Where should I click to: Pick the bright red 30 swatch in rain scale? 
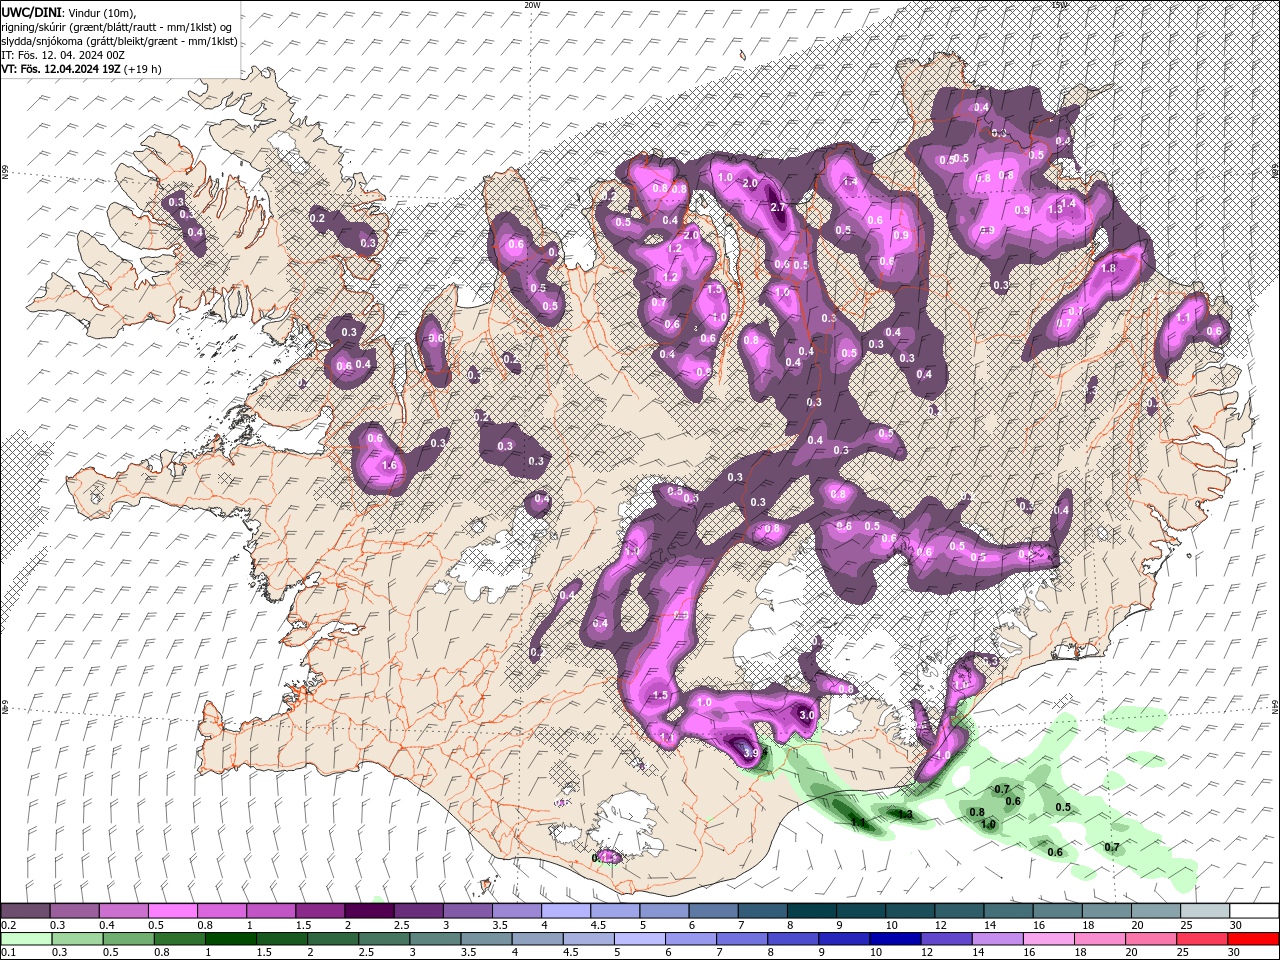pos(1254,939)
